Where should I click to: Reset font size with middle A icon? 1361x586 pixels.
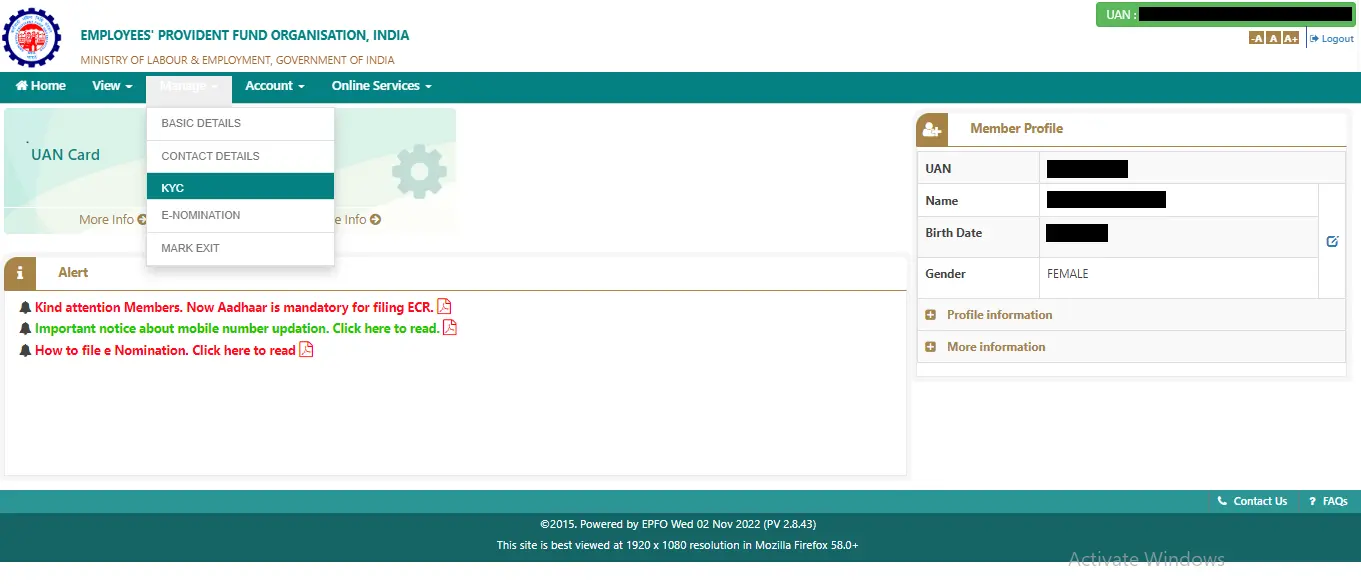pyautogui.click(x=1273, y=38)
